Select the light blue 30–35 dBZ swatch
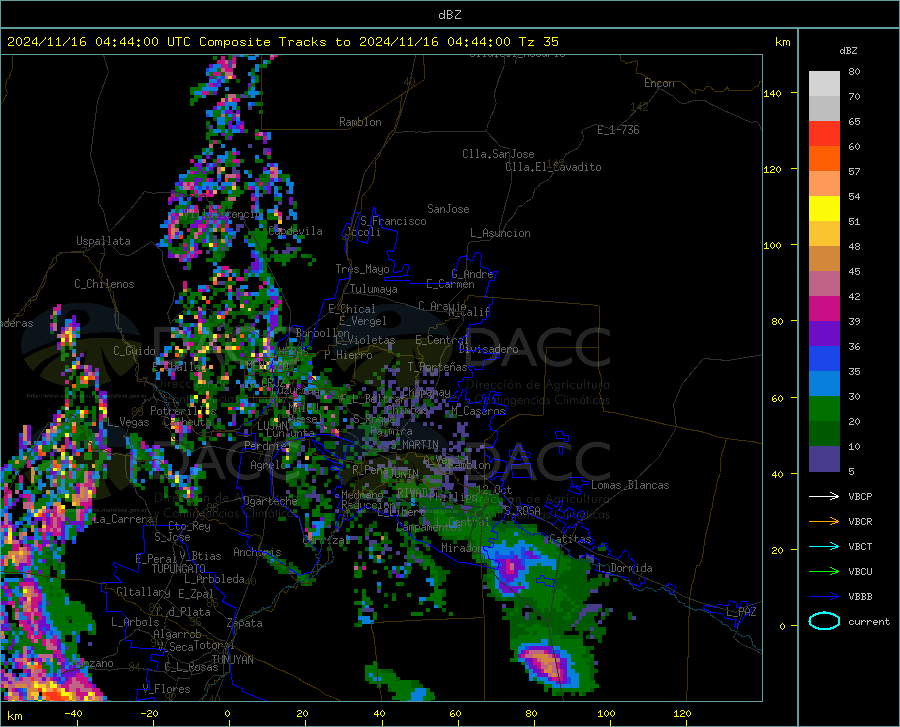This screenshot has width=900, height=727. (824, 384)
